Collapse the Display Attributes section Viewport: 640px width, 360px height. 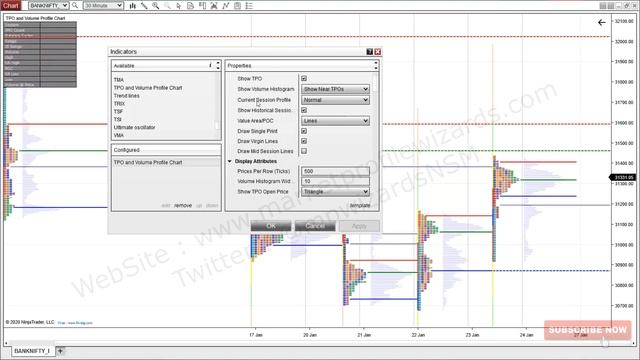tap(230, 161)
